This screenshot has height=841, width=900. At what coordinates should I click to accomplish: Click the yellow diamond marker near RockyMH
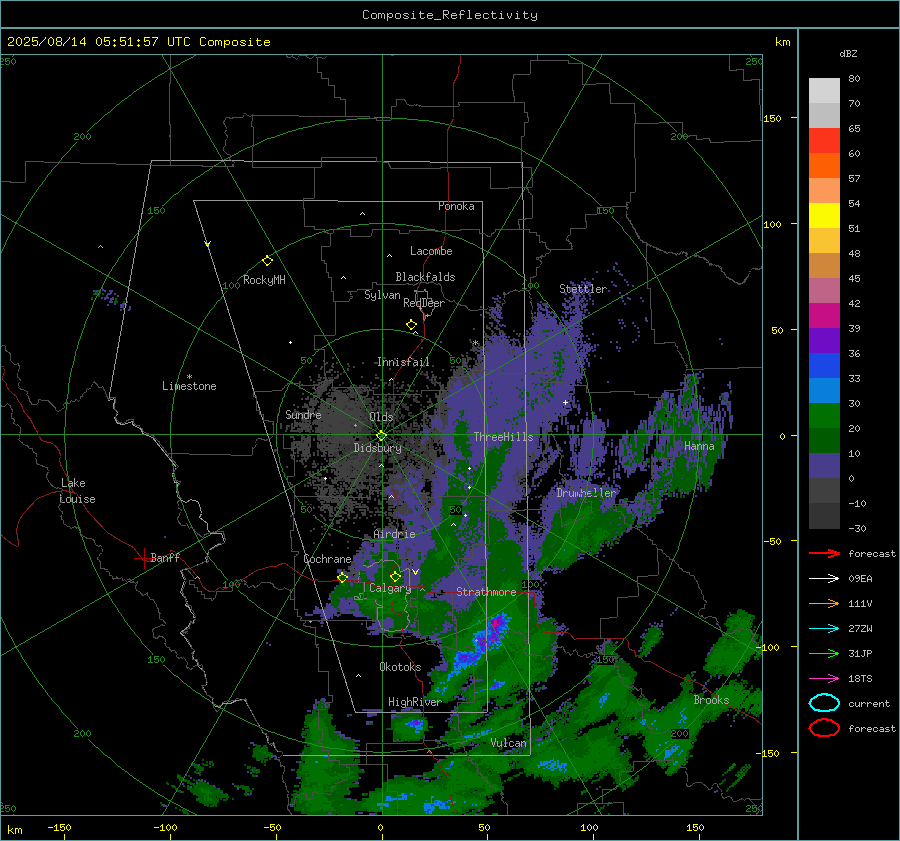click(x=267, y=261)
